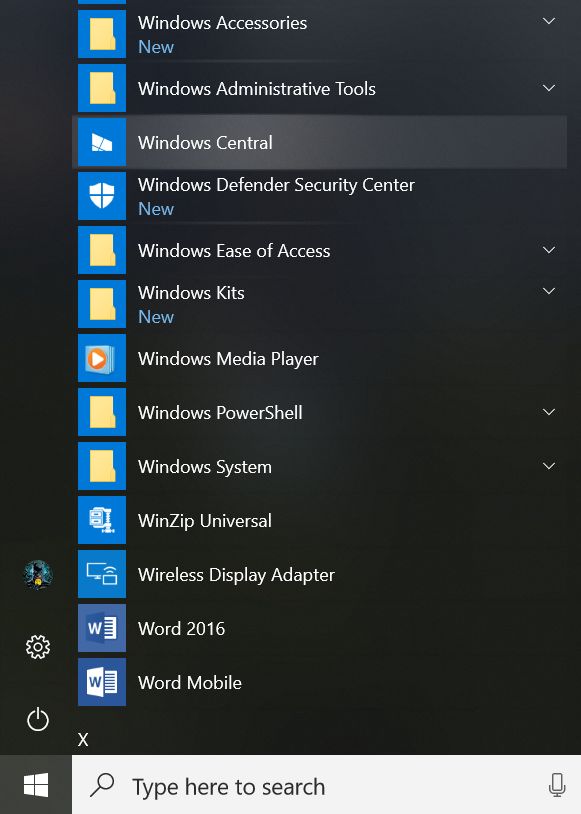Select the Word 2016 label
The width and height of the screenshot is (581, 814).
coord(182,629)
